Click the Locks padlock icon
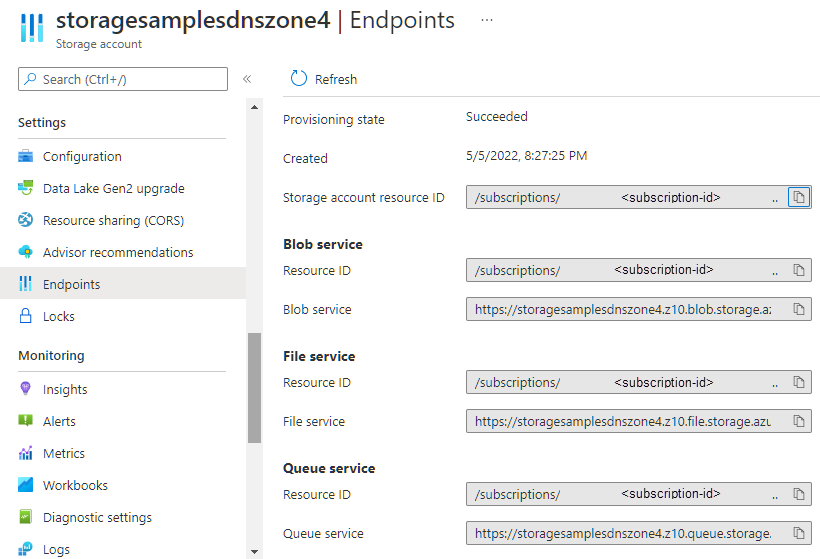The width and height of the screenshot is (820, 559). (25, 316)
